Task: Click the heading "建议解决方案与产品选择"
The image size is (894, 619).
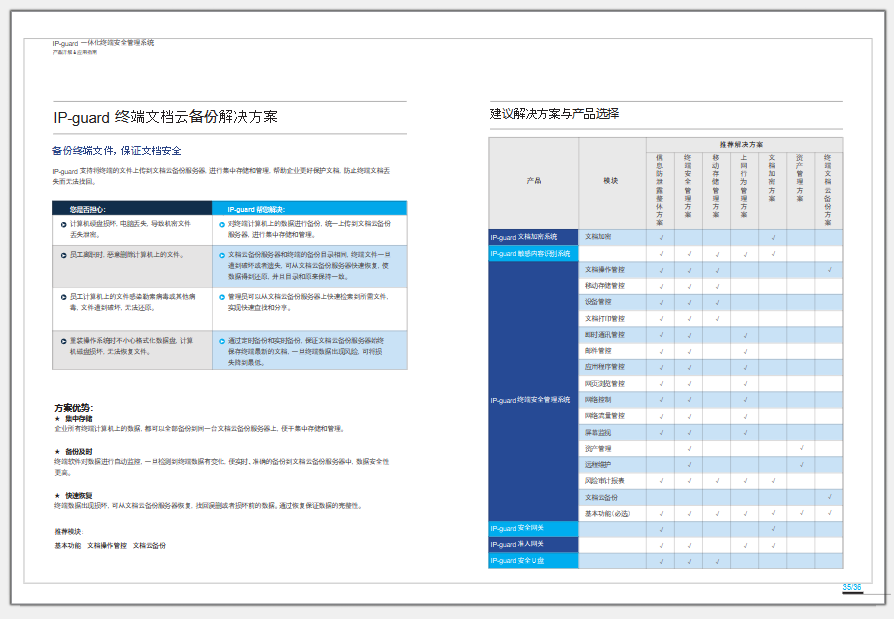Action: click(x=554, y=113)
